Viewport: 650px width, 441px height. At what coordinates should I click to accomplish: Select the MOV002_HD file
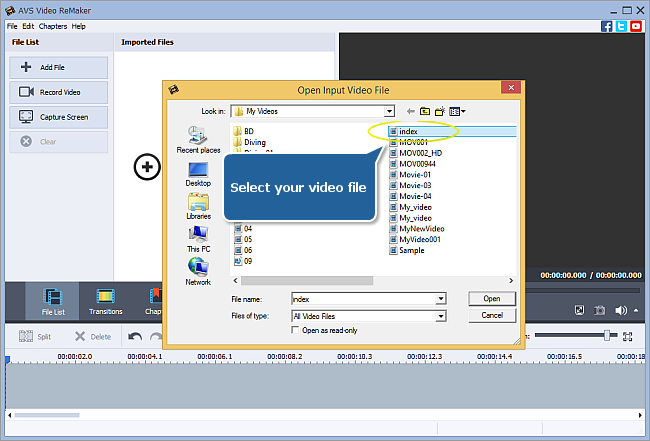(x=416, y=153)
